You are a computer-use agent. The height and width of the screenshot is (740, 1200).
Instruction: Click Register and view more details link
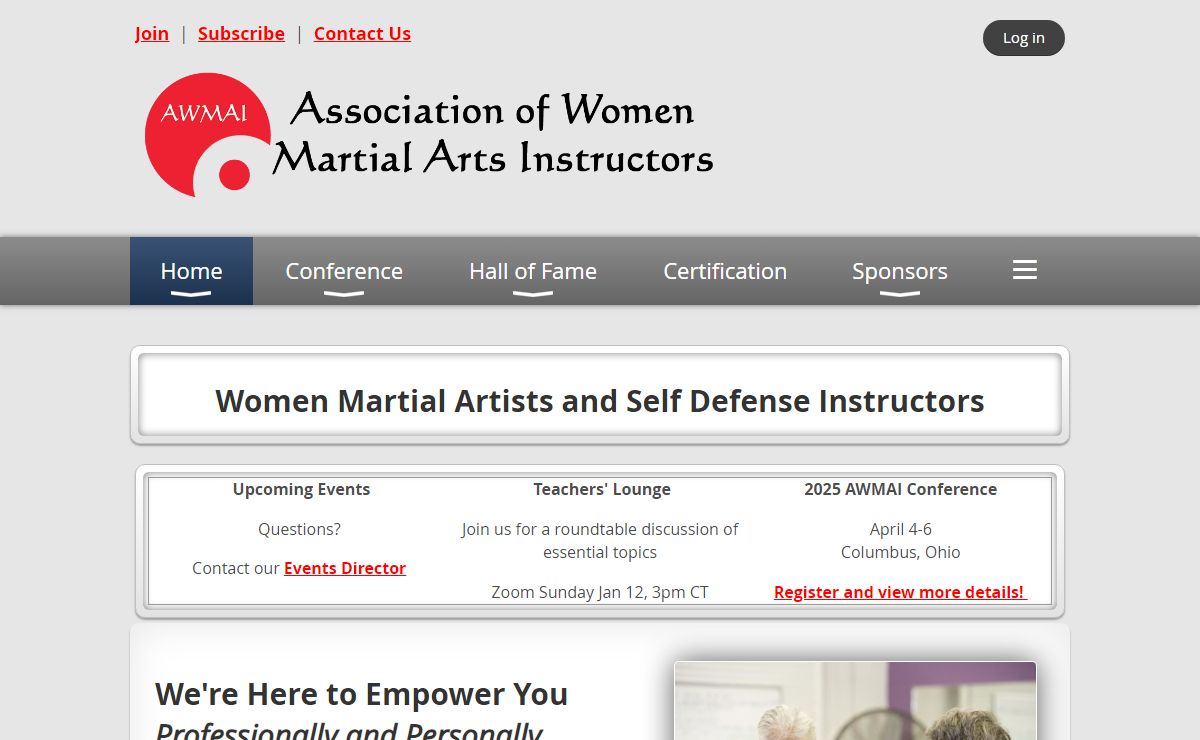click(899, 592)
